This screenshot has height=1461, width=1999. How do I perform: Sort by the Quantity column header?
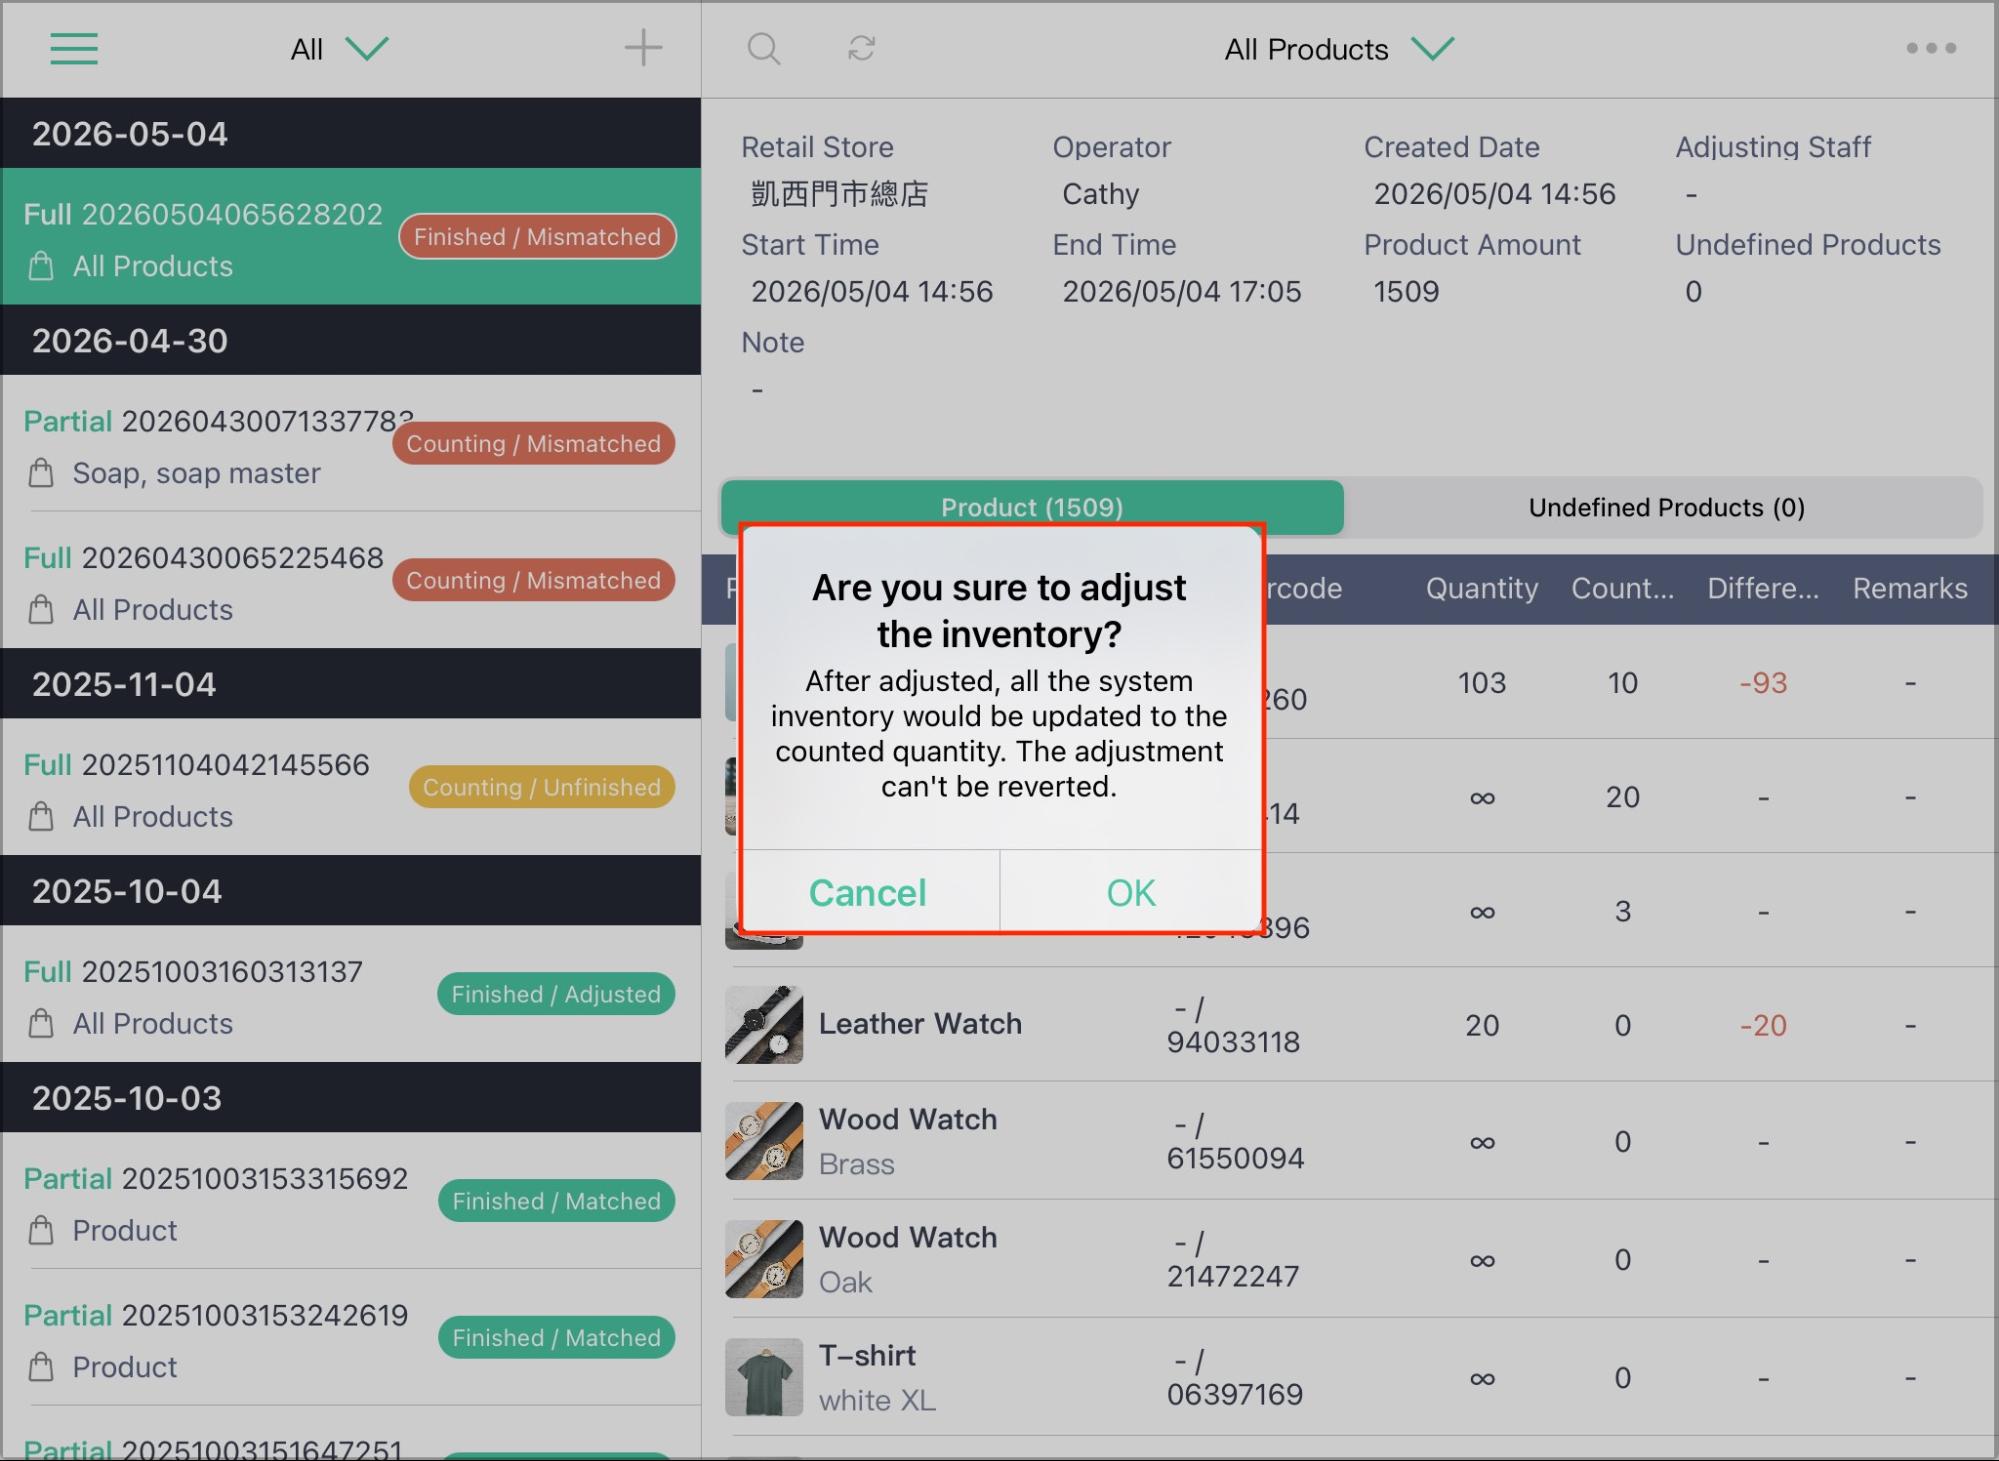1482,589
